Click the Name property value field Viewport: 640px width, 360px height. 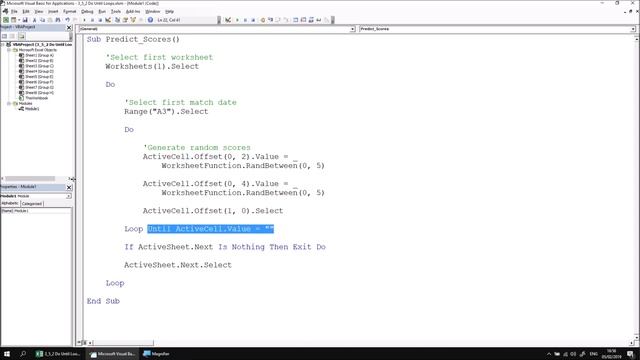click(x=42, y=211)
